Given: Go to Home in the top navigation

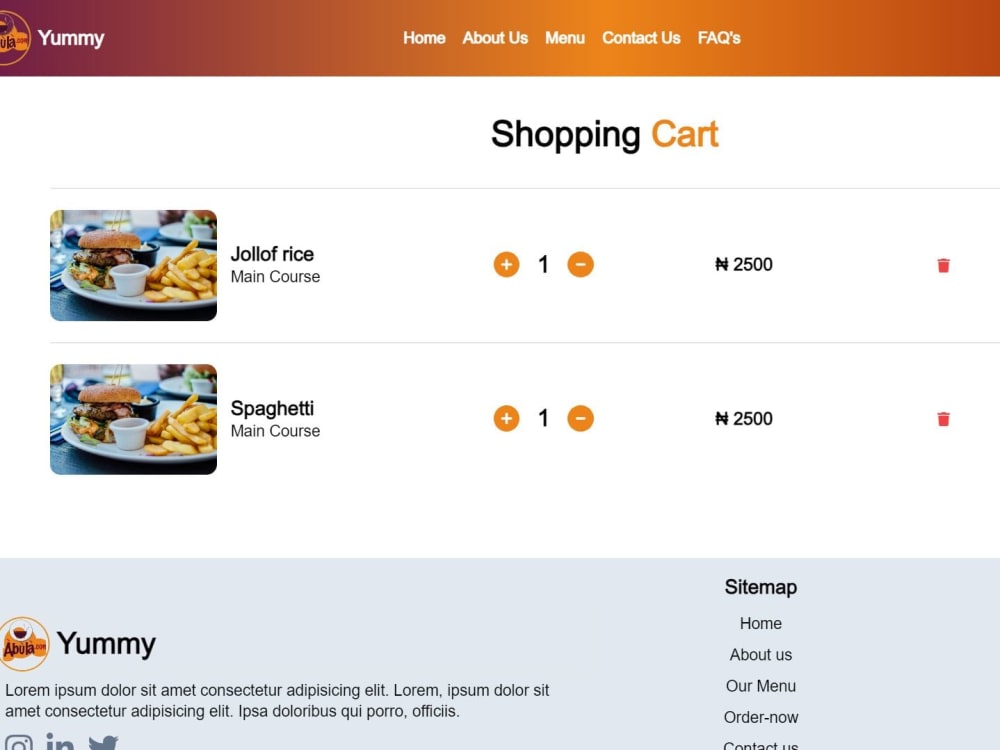Looking at the screenshot, I should [x=424, y=38].
